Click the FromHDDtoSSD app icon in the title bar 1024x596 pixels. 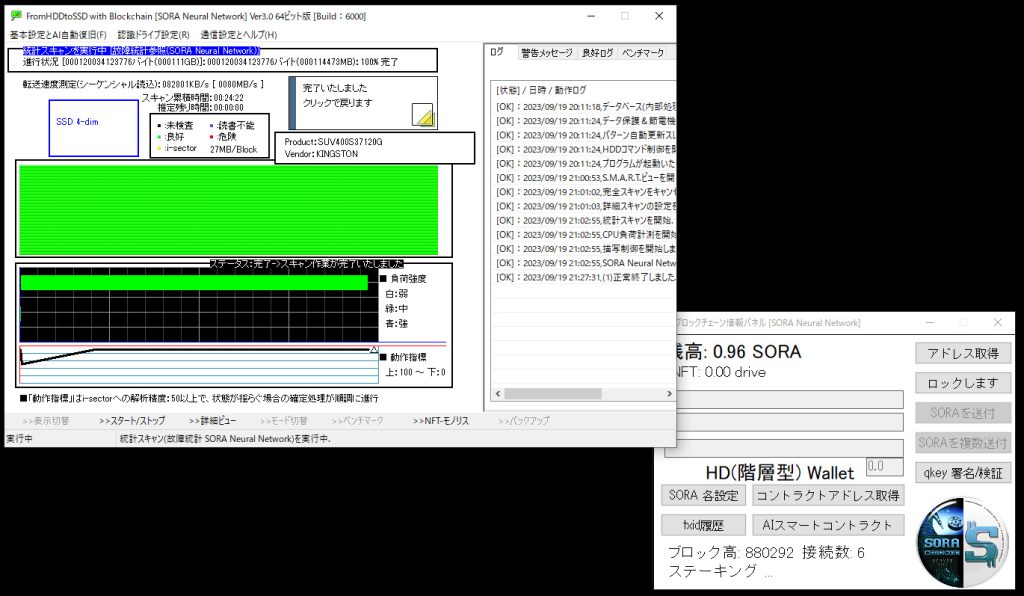(16, 16)
